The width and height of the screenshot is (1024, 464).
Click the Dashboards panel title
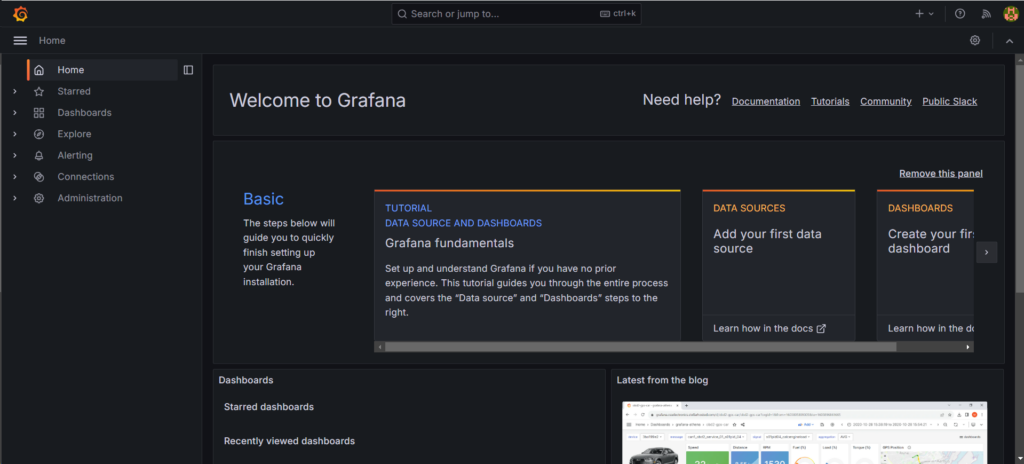pyautogui.click(x=246, y=380)
